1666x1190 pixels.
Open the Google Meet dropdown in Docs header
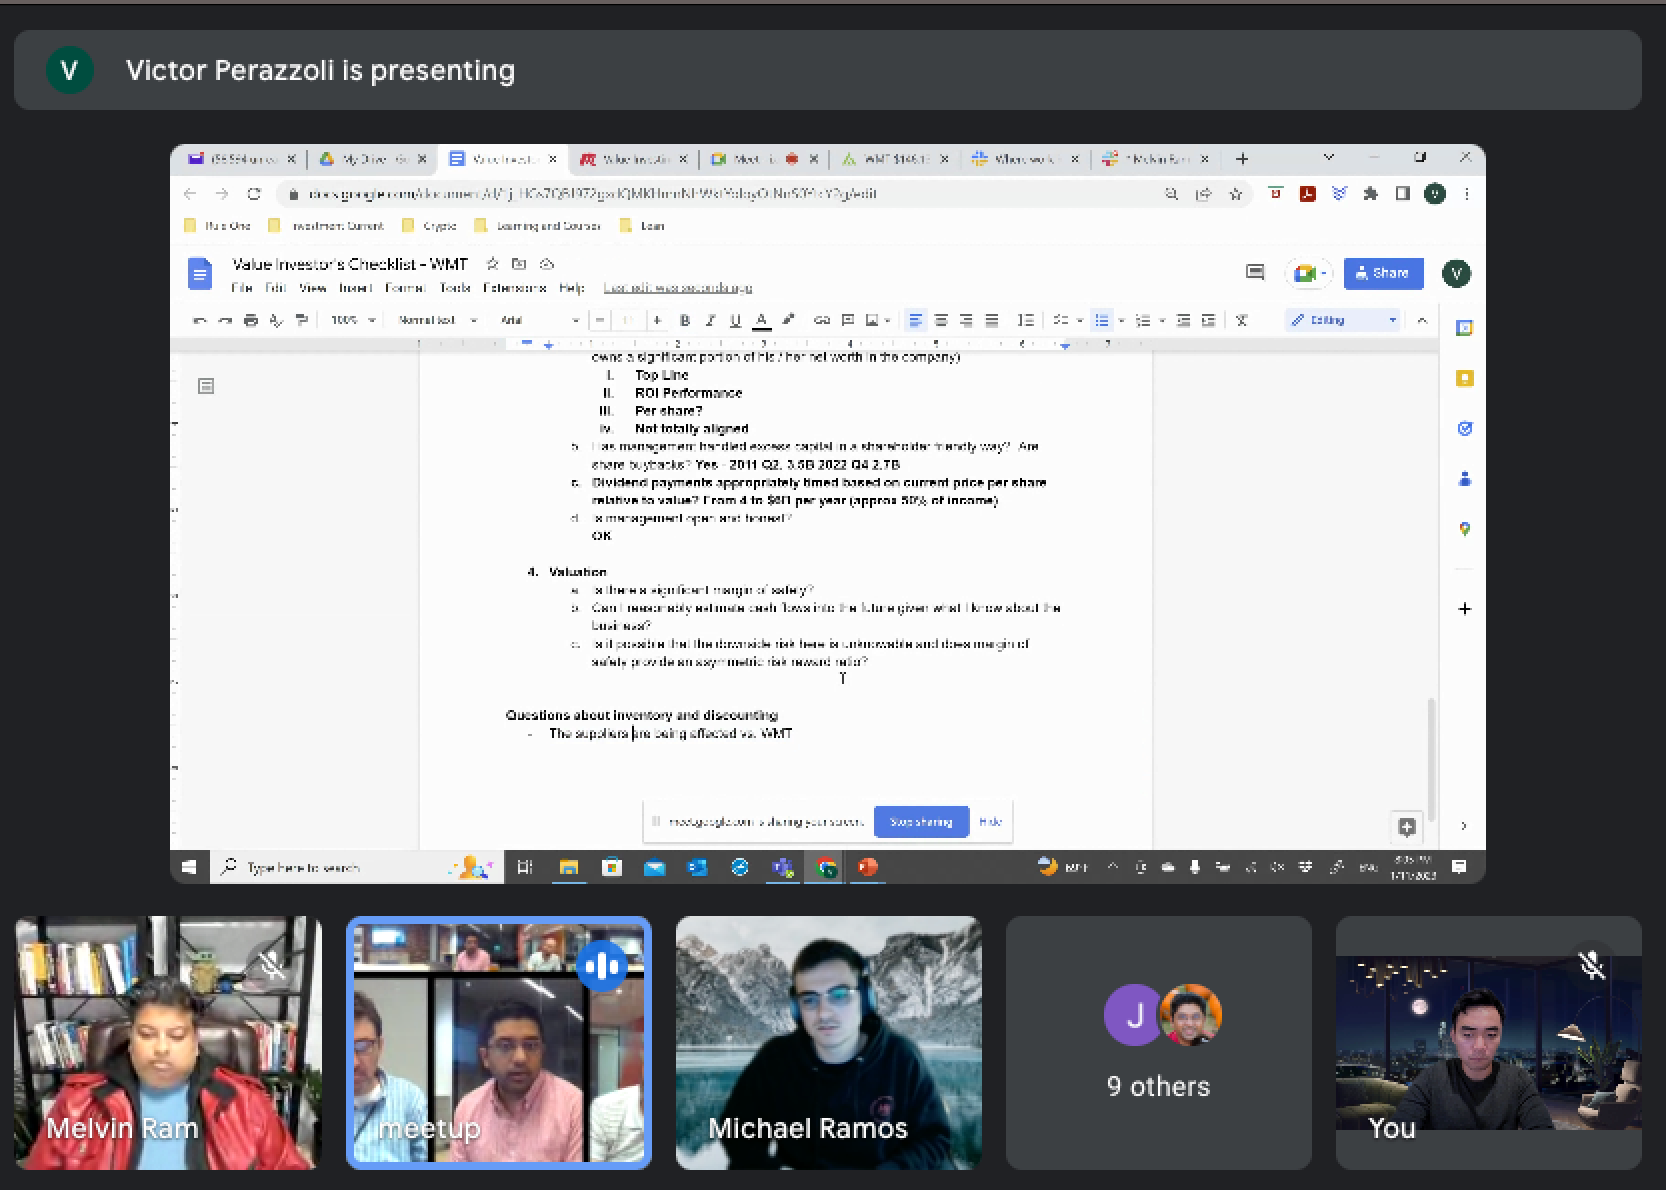[1308, 273]
